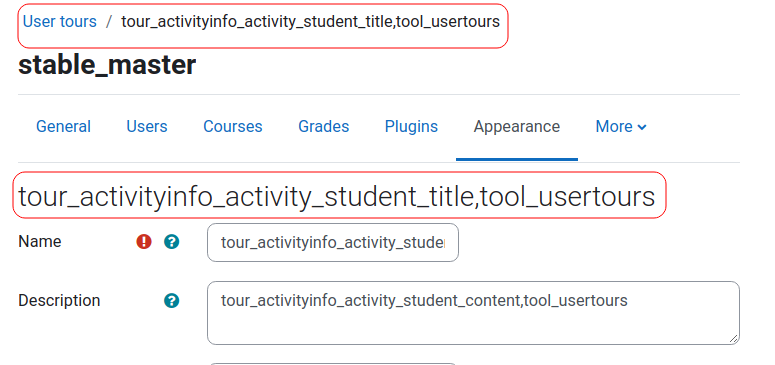Open the help icon next to Name

pos(172,242)
